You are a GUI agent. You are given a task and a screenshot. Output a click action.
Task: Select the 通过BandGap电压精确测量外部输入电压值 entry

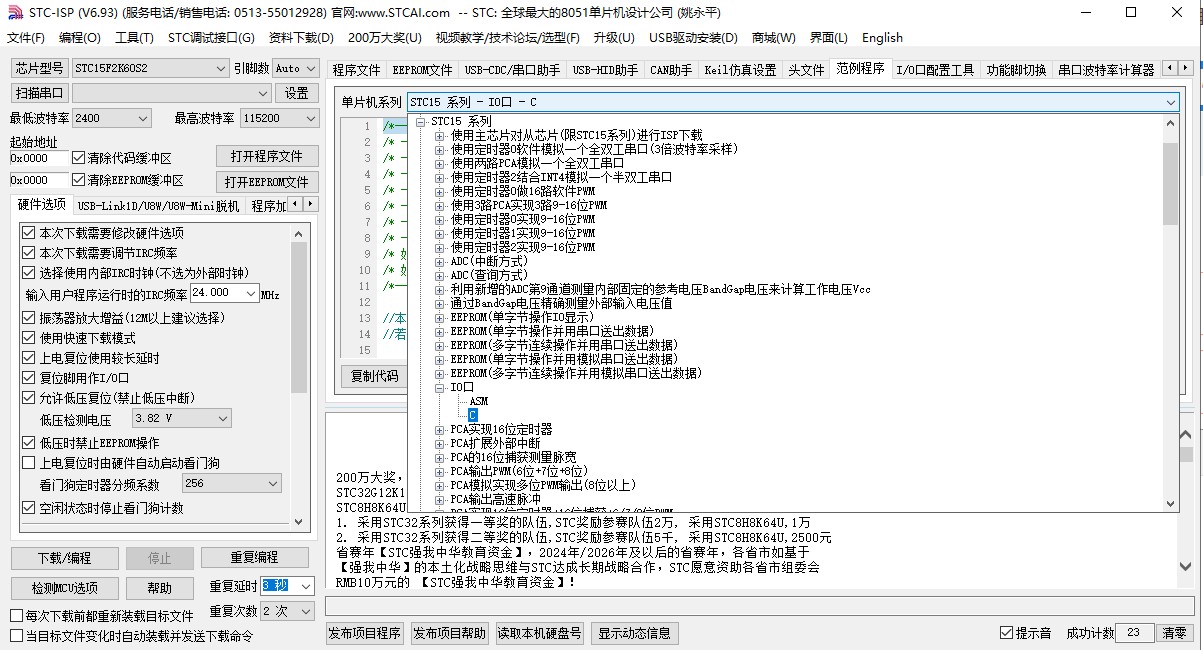pyautogui.click(x=561, y=303)
